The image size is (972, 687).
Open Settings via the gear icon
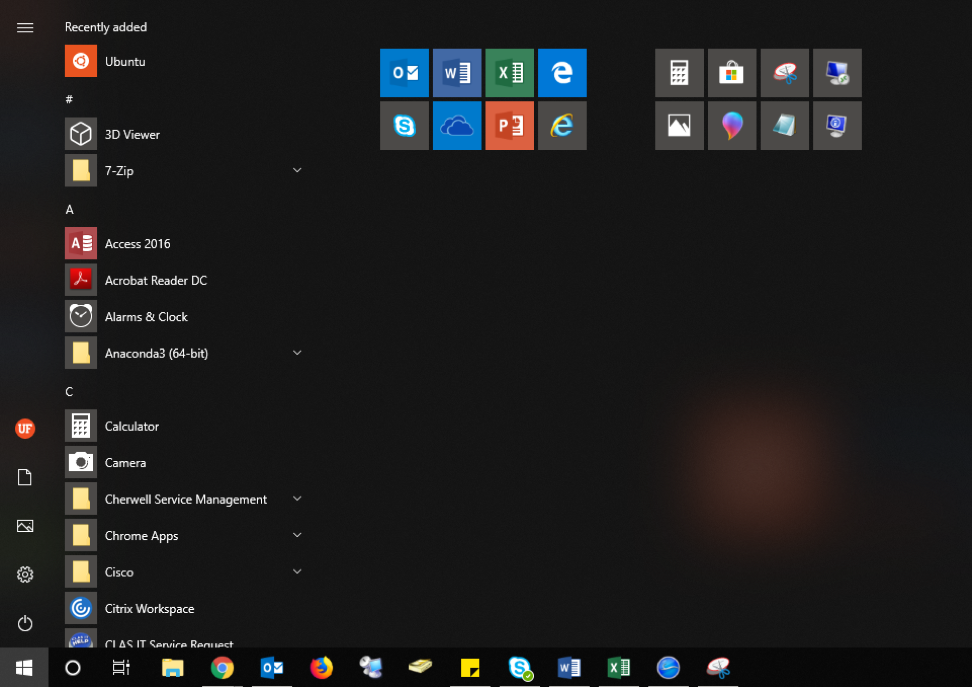[25, 575]
